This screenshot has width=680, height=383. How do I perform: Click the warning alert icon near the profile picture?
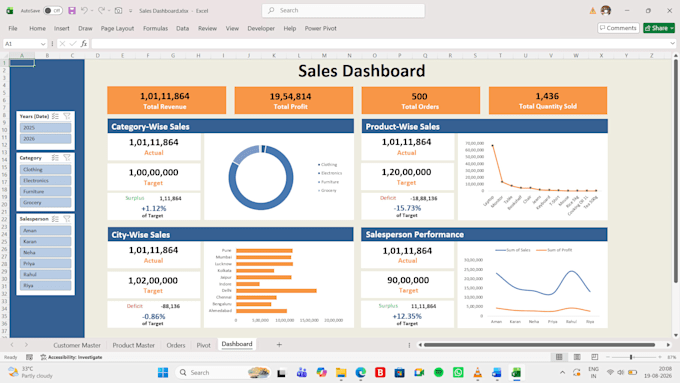592,11
